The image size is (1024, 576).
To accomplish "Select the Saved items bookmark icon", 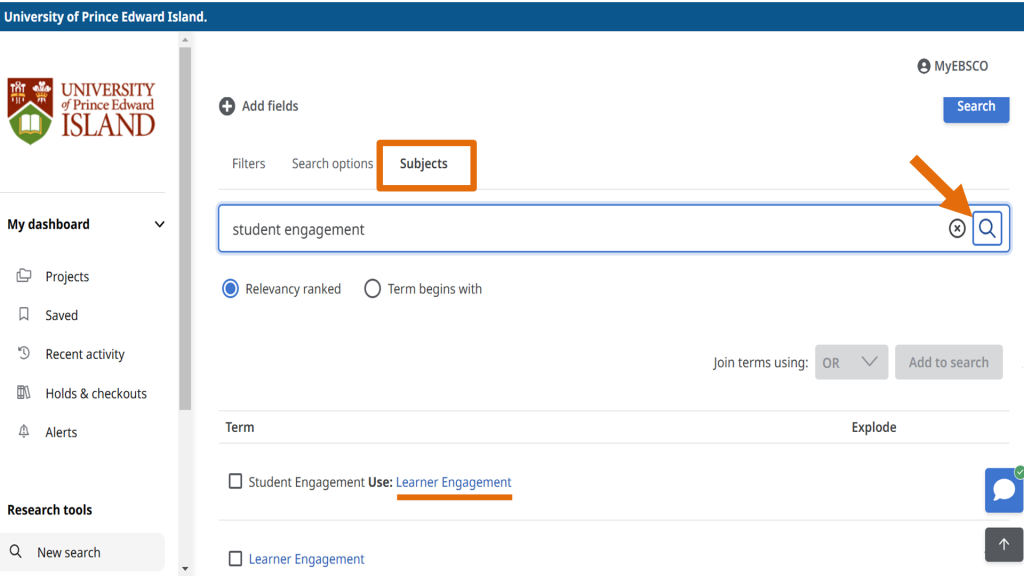I will click(24, 315).
